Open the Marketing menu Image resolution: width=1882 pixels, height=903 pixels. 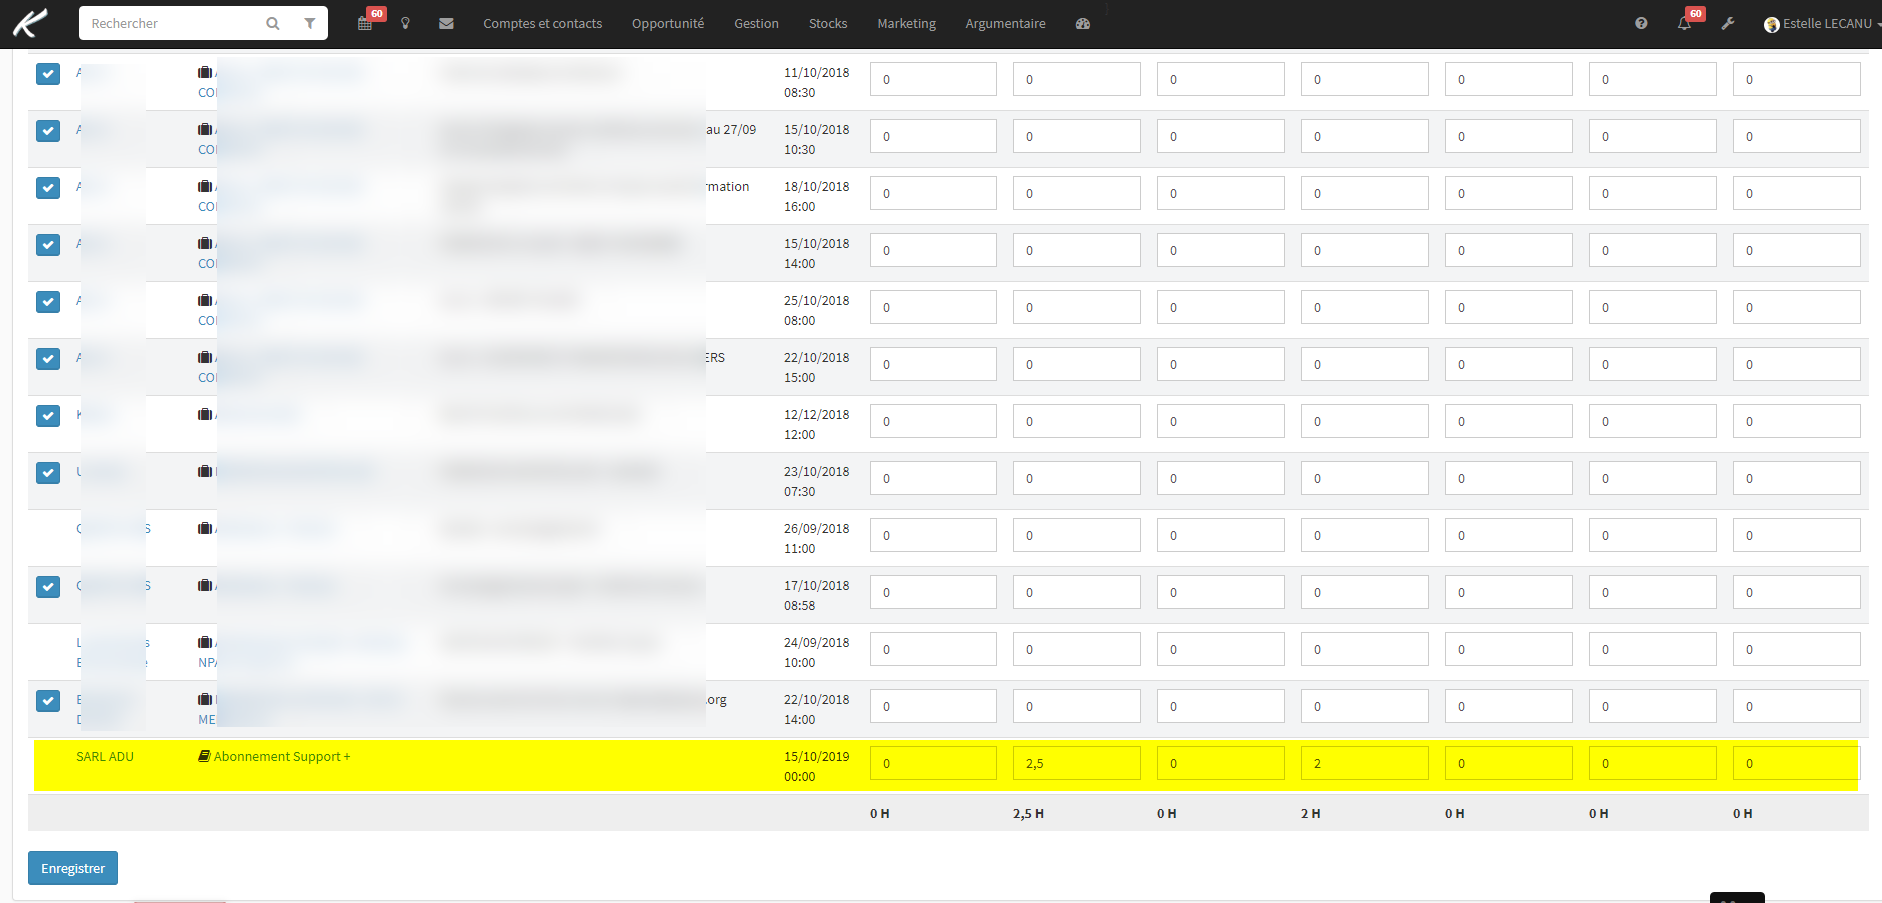coord(907,23)
